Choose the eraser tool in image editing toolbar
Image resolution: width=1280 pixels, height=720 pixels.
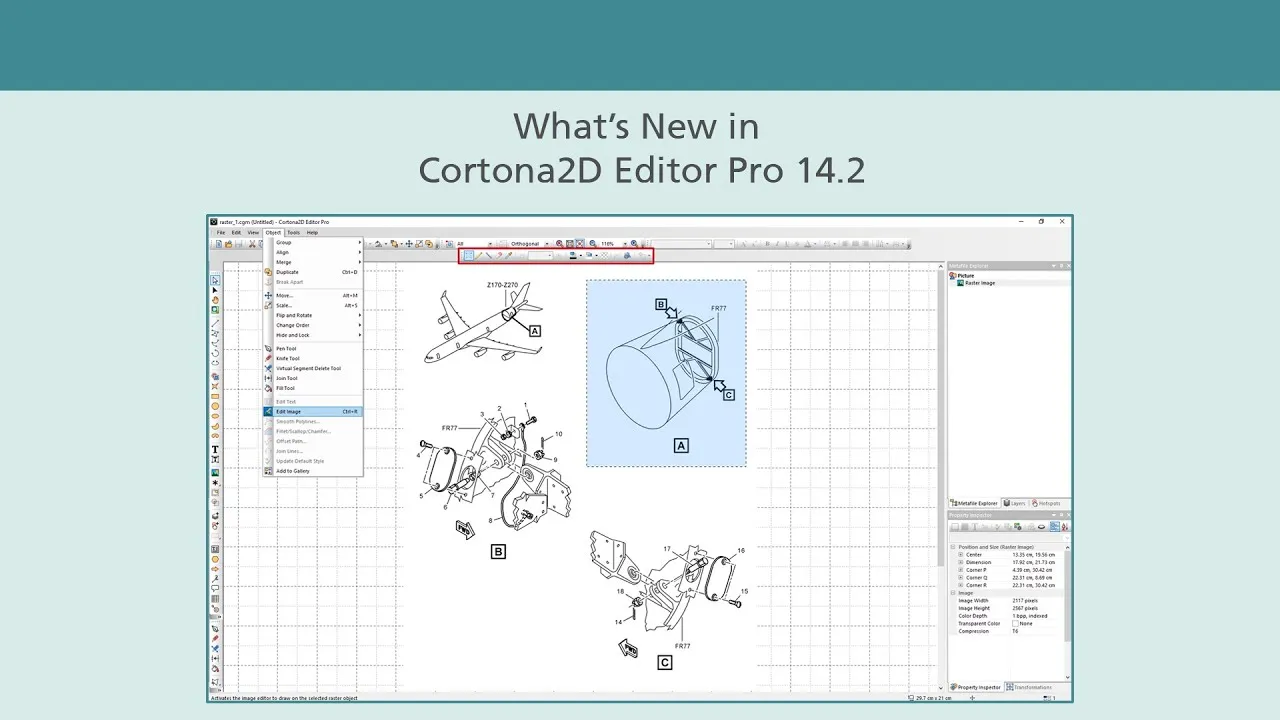499,256
